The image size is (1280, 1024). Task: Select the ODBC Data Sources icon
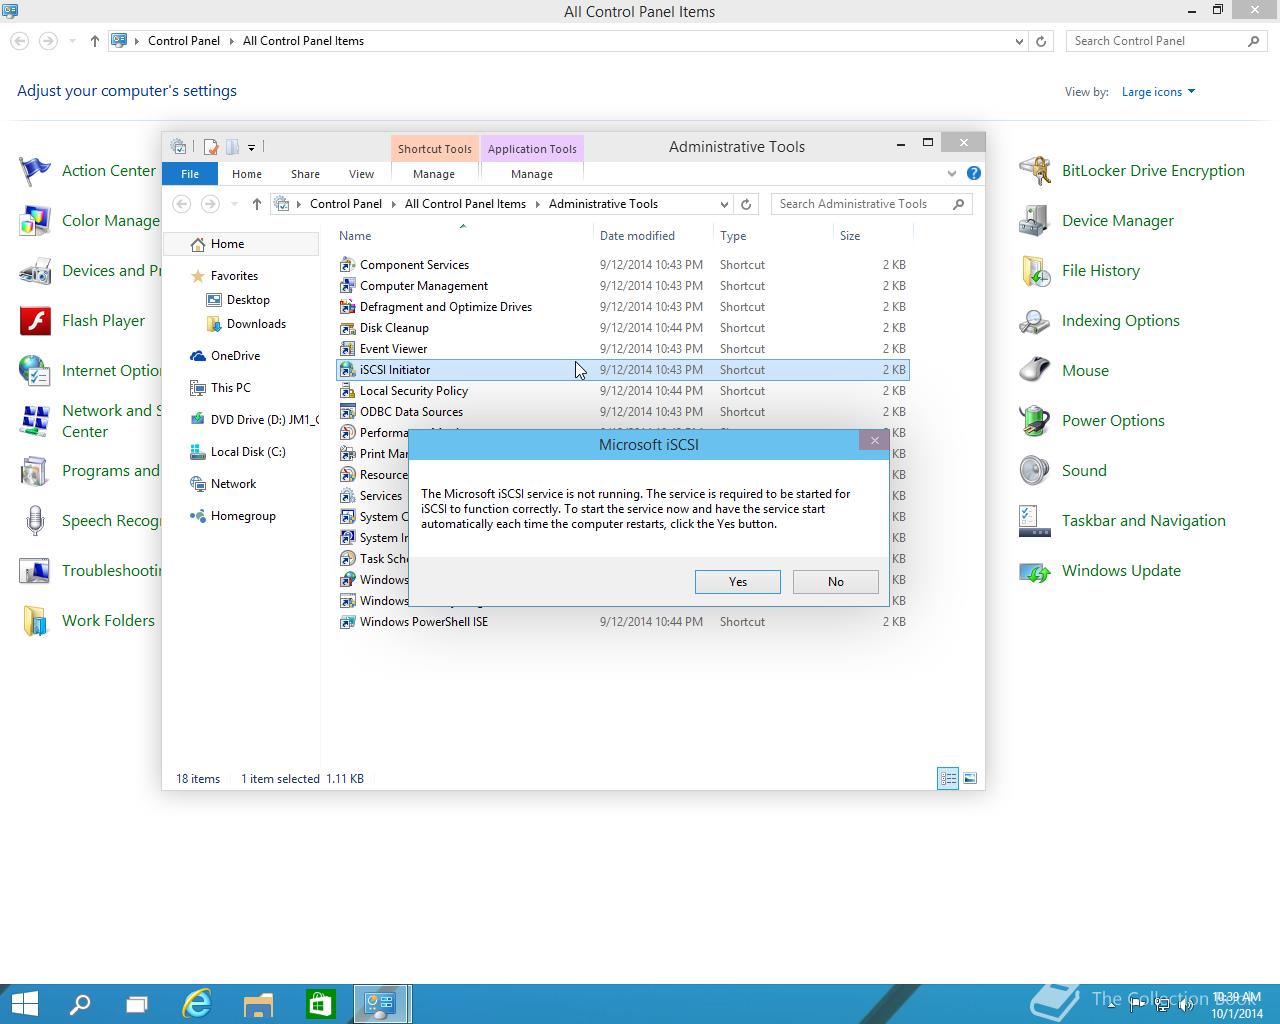pos(347,412)
